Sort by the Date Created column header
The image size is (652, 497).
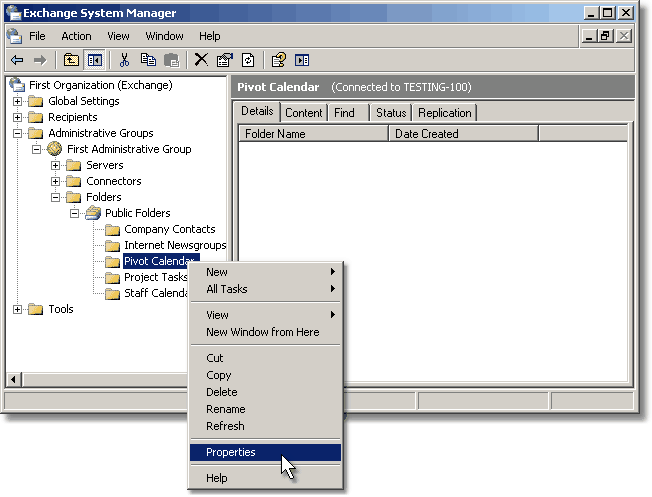(x=463, y=134)
